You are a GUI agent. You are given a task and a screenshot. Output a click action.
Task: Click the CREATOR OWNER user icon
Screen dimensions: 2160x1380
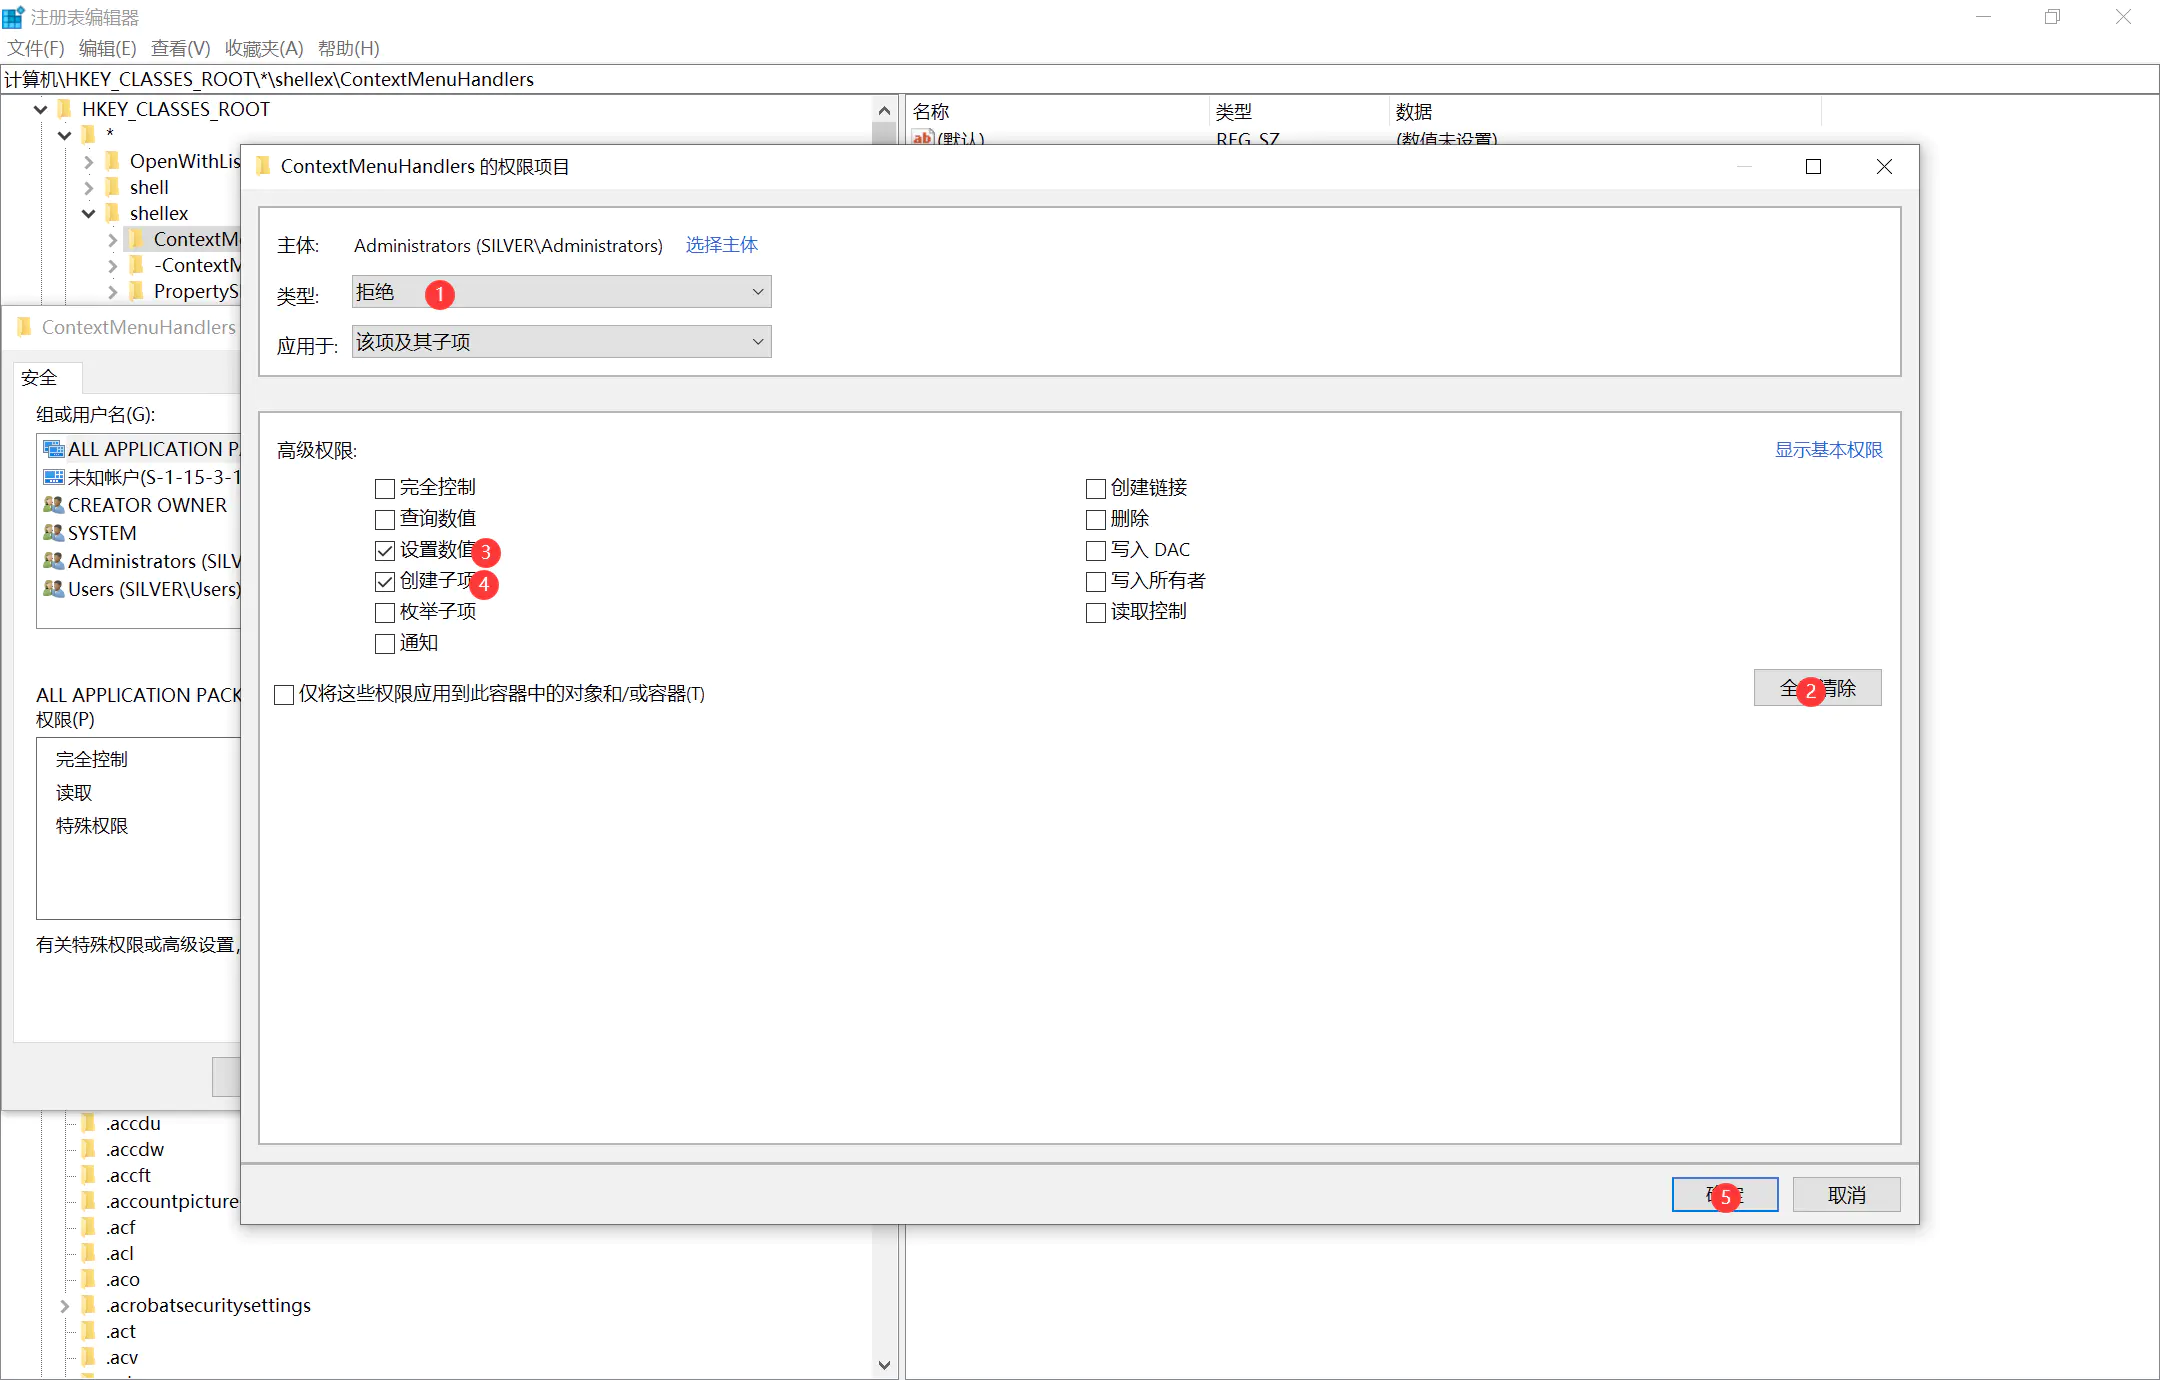tap(53, 505)
